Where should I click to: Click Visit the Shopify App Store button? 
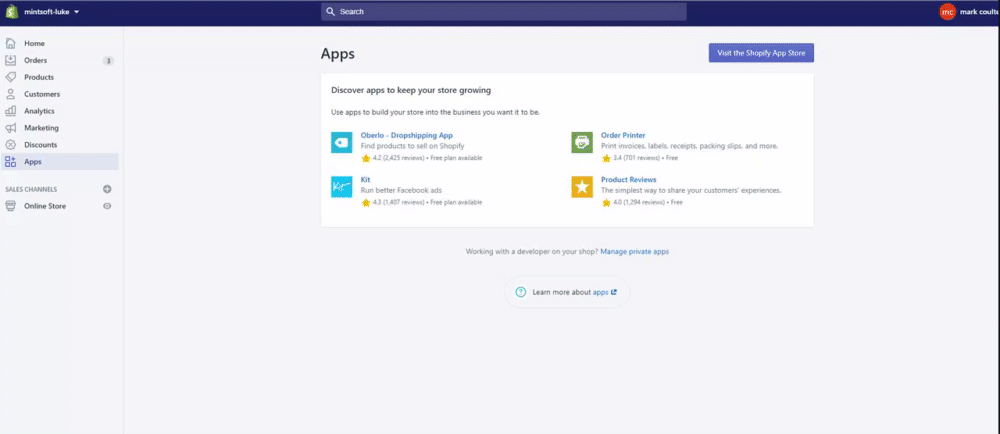[761, 53]
